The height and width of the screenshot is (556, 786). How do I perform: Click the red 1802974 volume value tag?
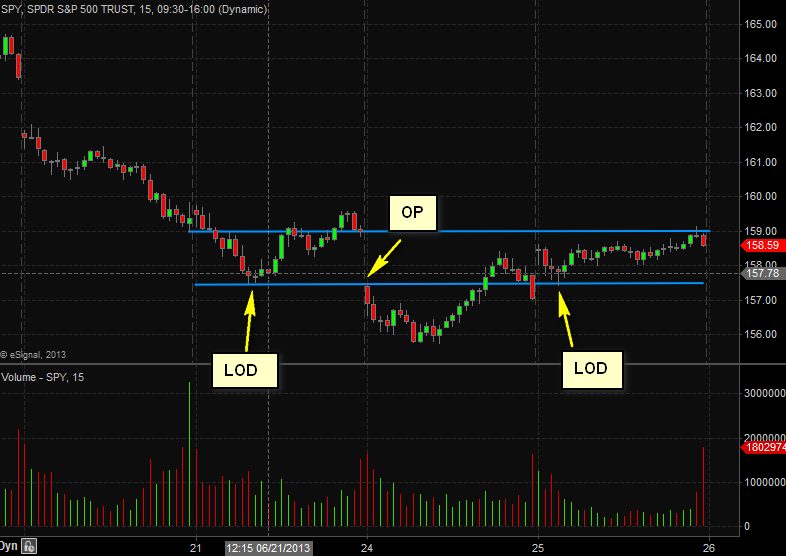(x=763, y=447)
